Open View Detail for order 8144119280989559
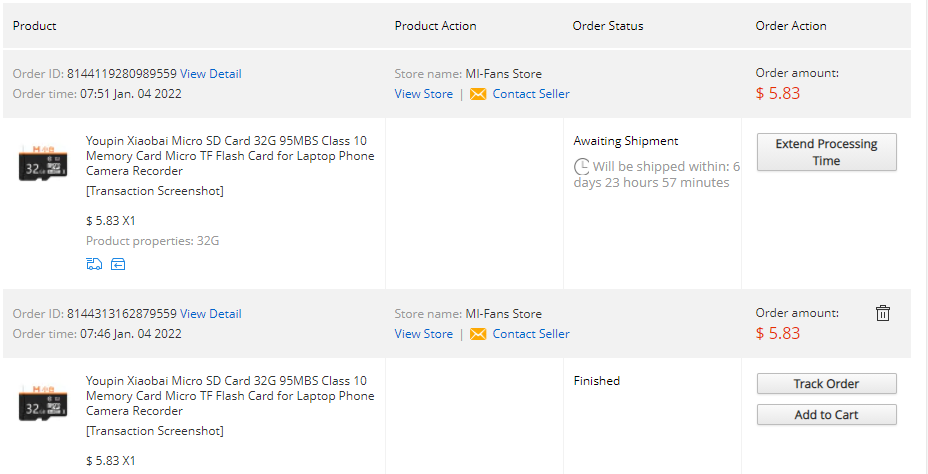This screenshot has height=474, width=928. tap(211, 74)
